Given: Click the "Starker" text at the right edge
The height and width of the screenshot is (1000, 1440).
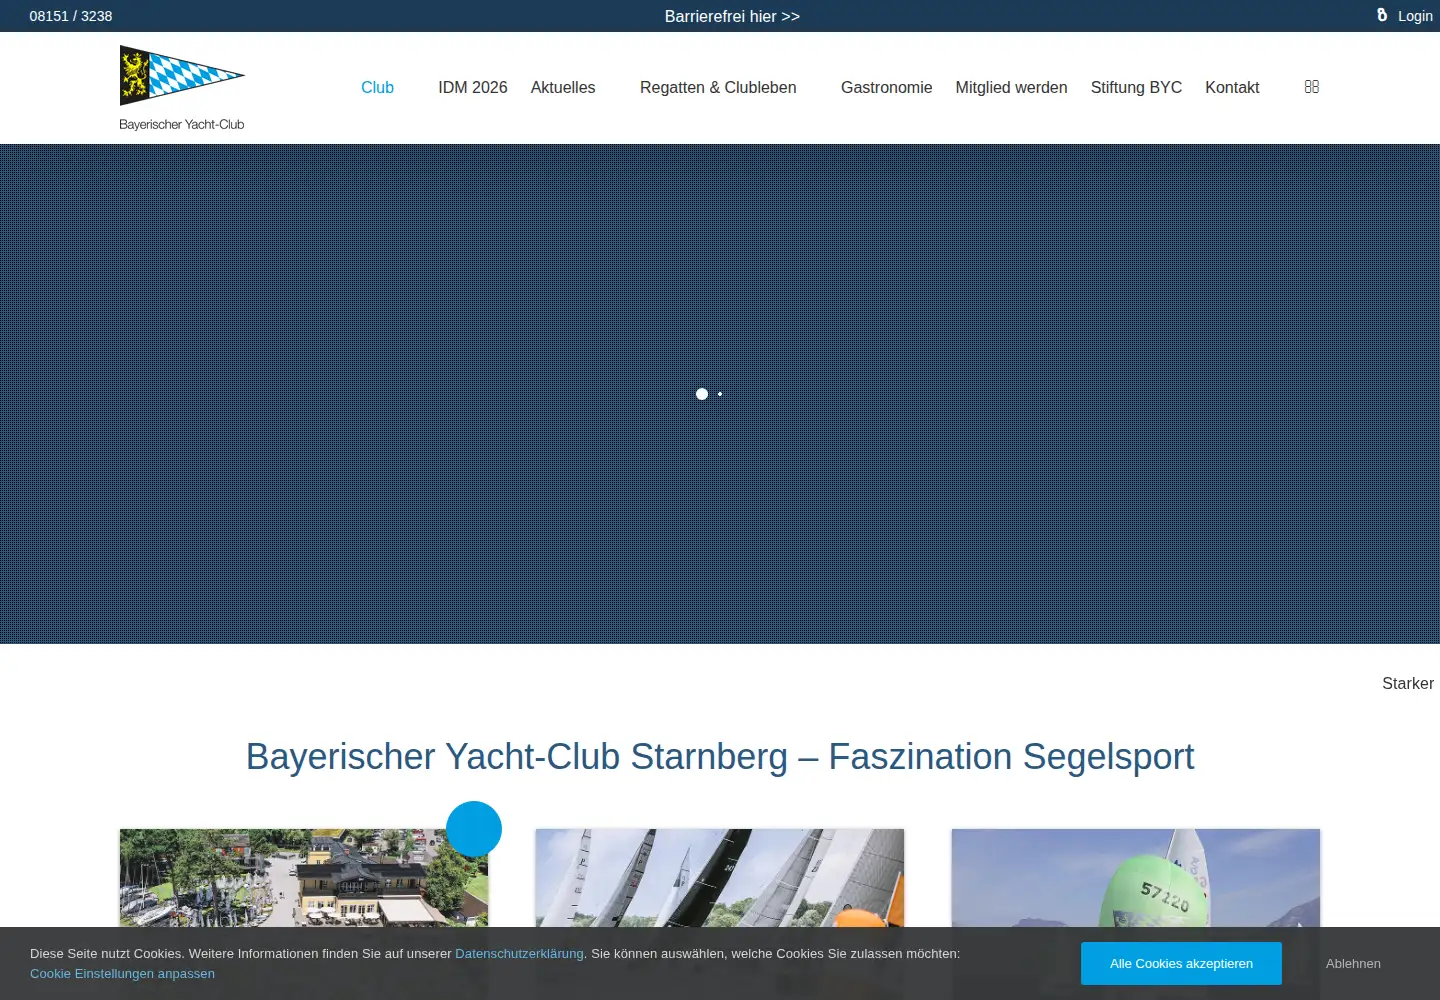Looking at the screenshot, I should (x=1408, y=684).
